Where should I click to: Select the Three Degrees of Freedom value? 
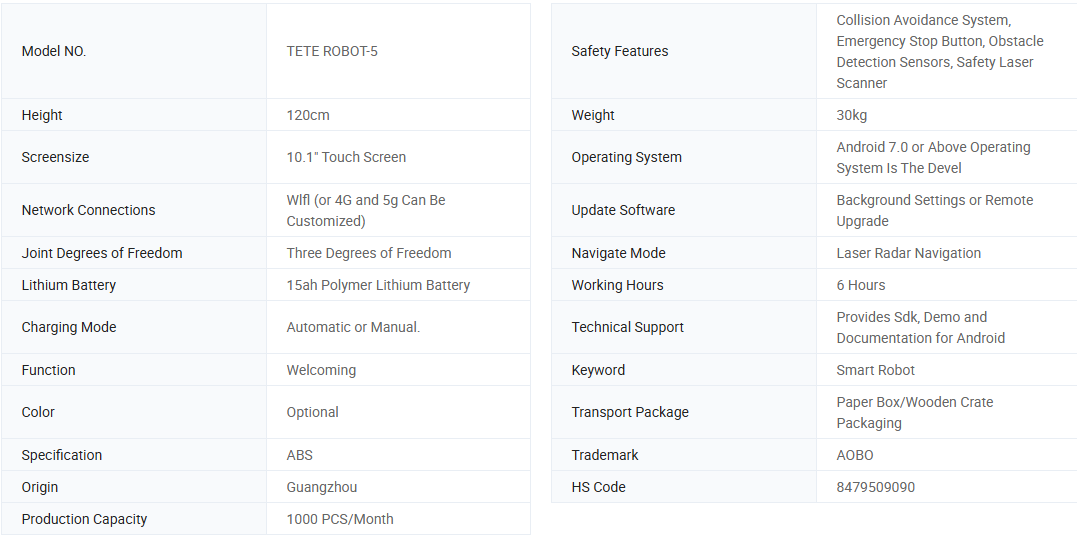(369, 253)
